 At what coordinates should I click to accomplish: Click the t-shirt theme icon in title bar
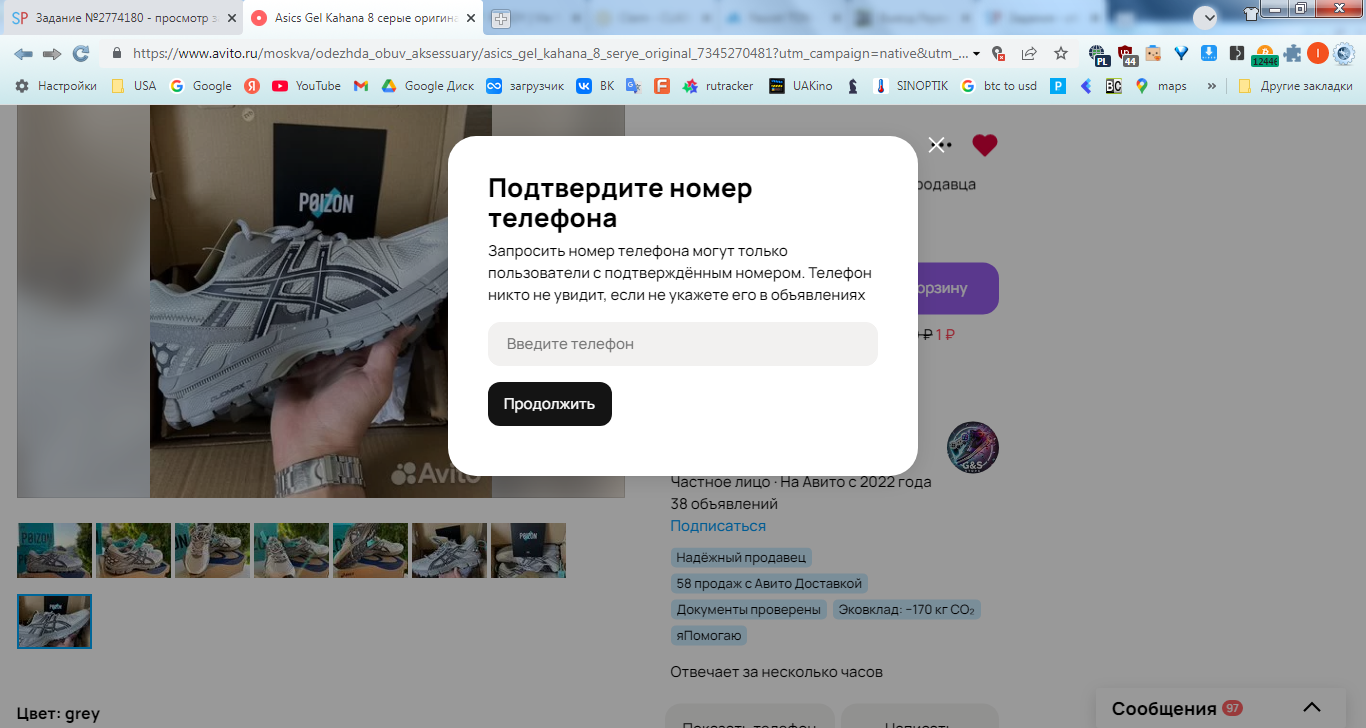[x=1251, y=14]
